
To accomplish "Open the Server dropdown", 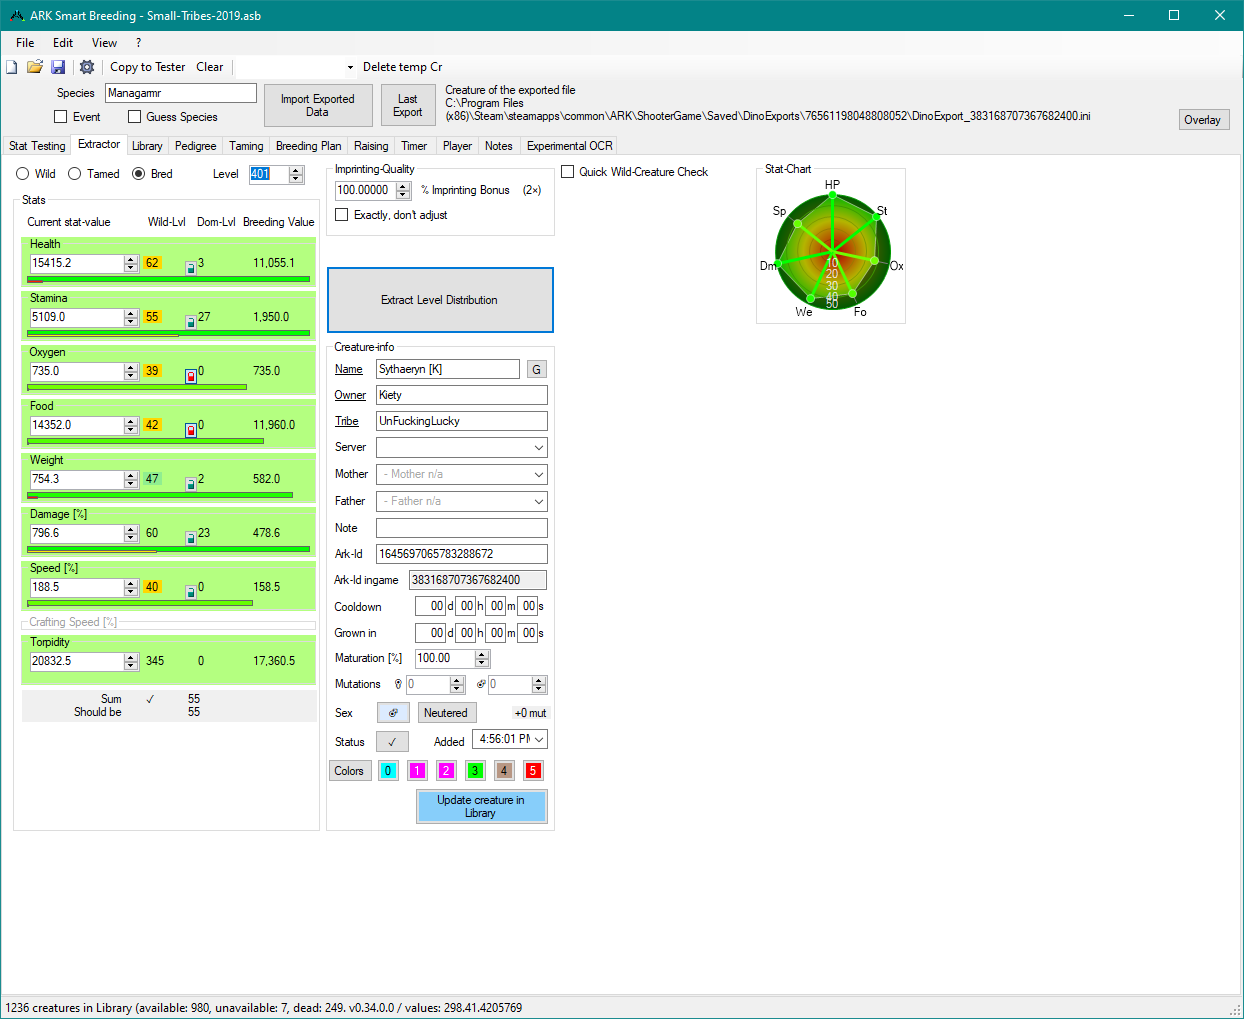I will click(x=540, y=447).
